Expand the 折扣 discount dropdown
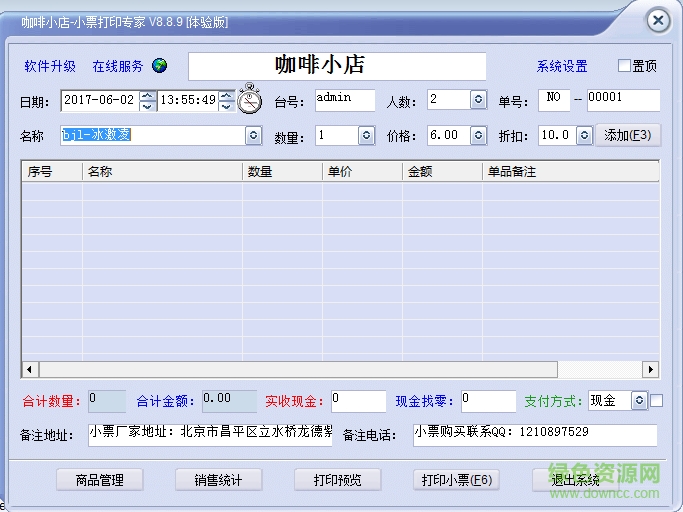683x512 pixels. (x=583, y=135)
